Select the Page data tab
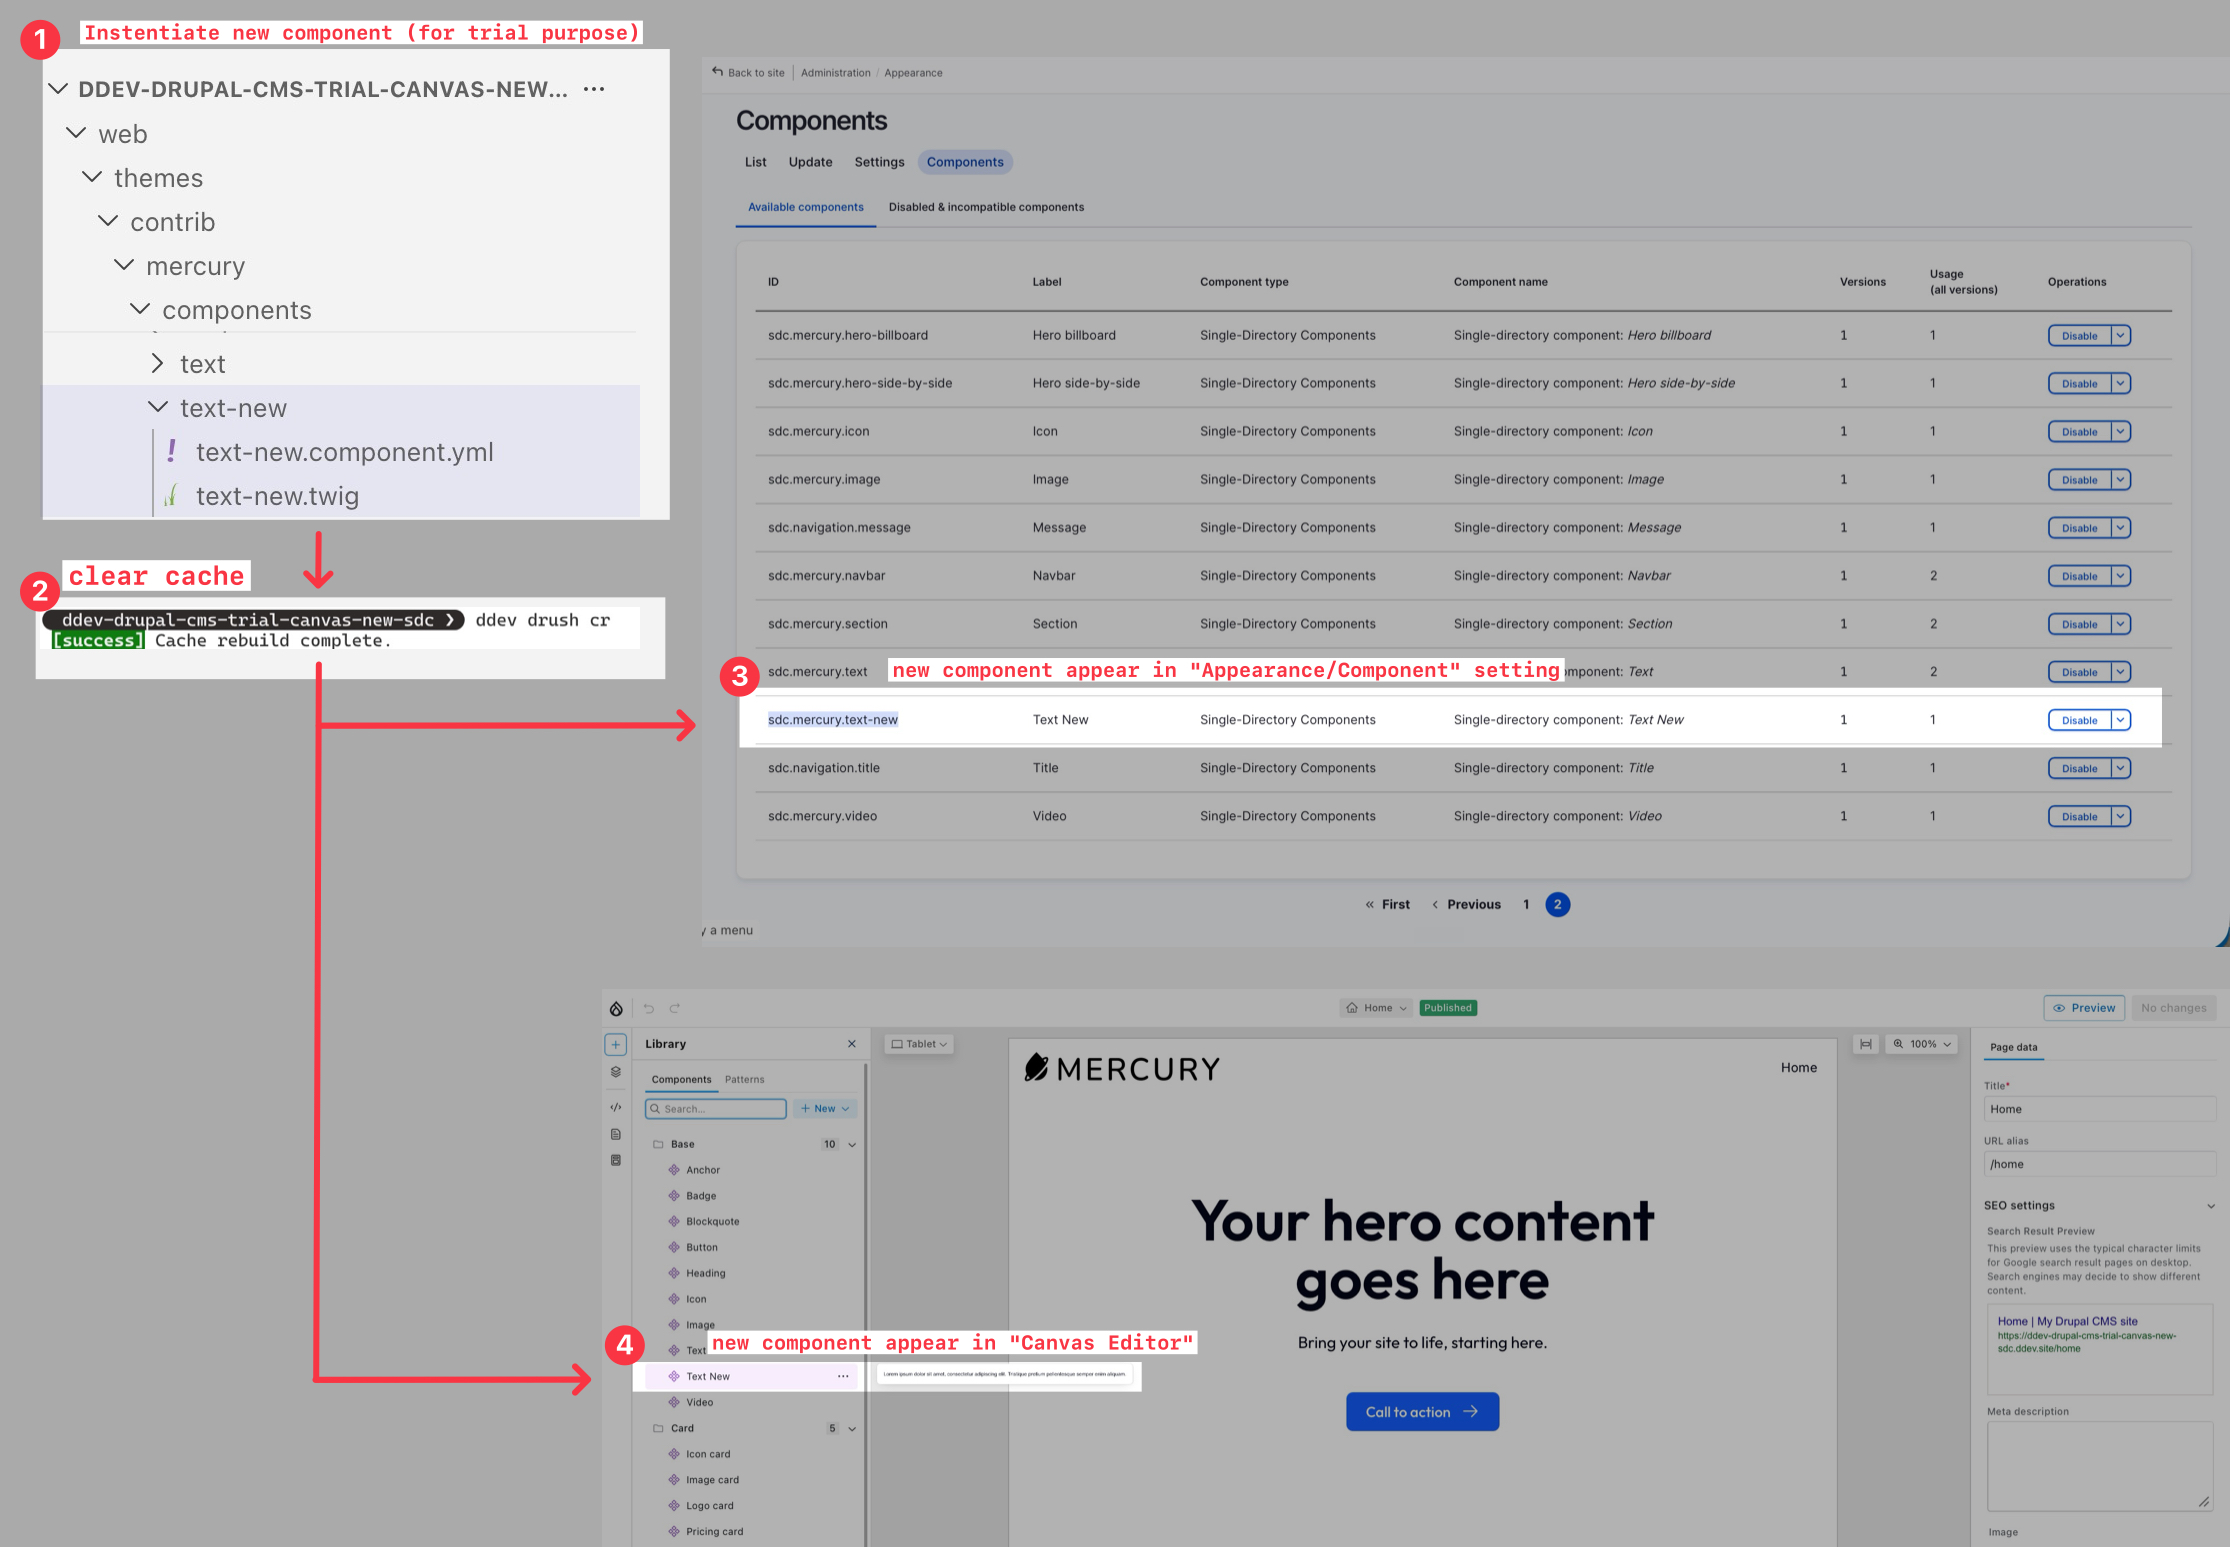This screenshot has width=2230, height=1547. click(2014, 1048)
